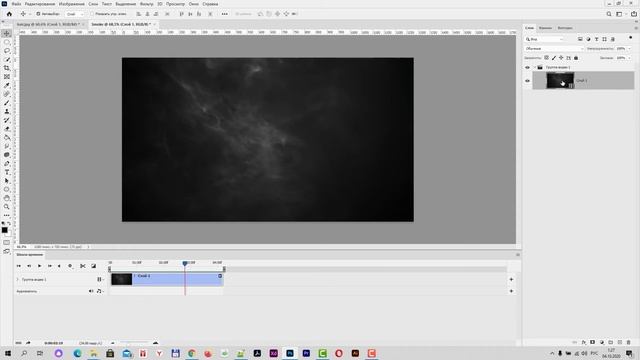Toggle layer filtering switch on Layers panel

pos(631,38)
